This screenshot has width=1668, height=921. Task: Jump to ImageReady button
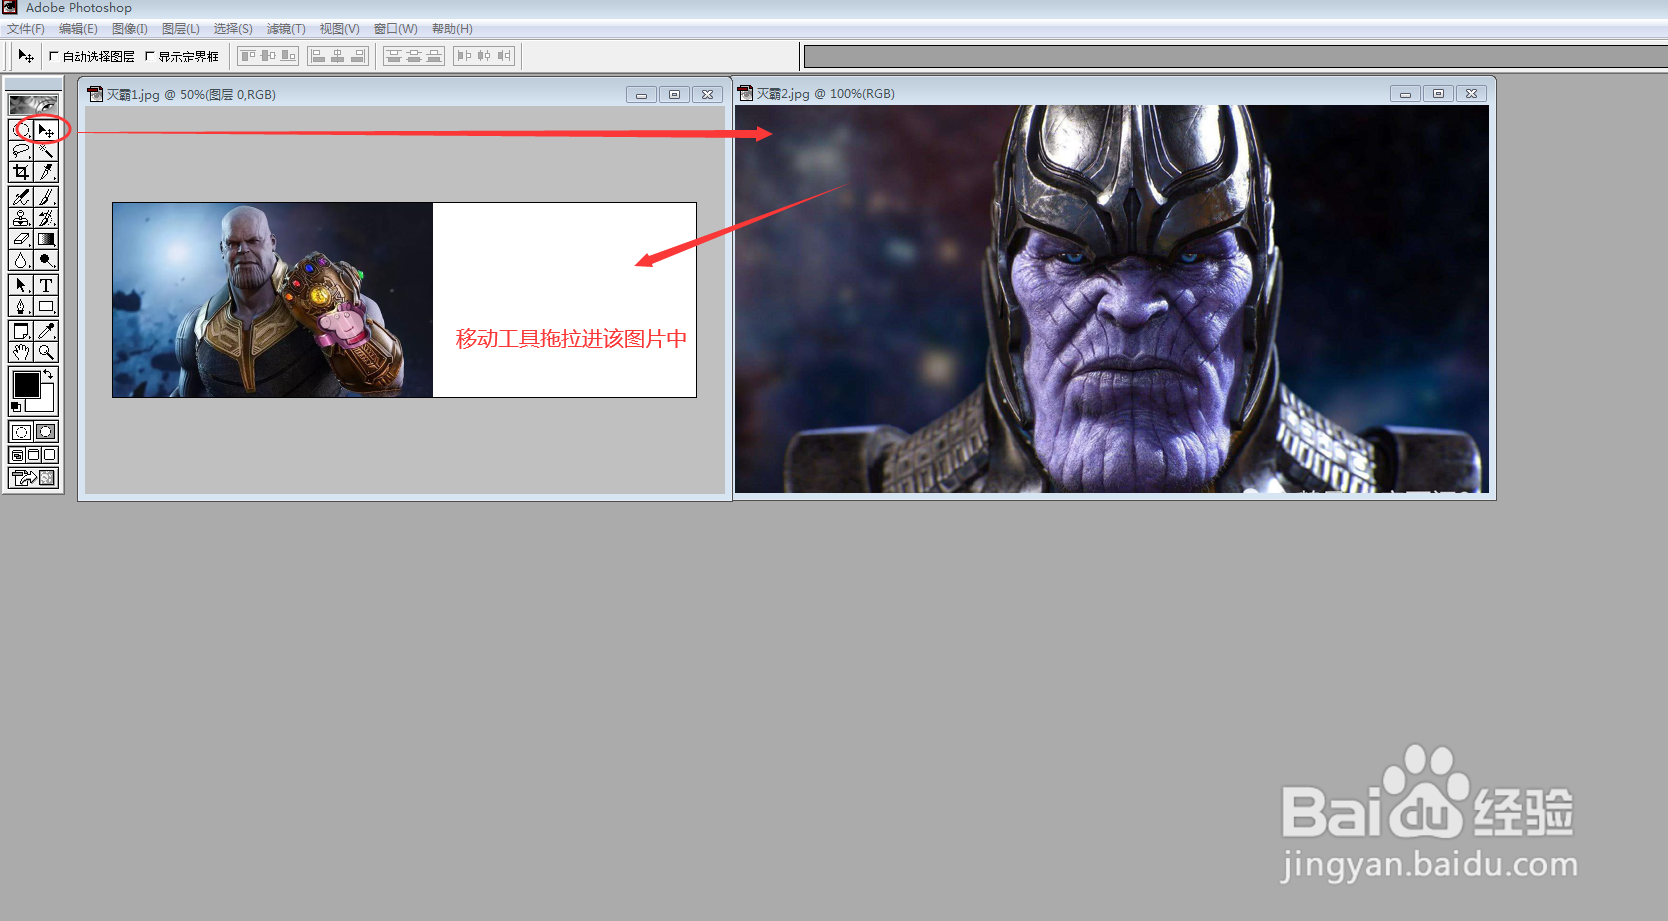pyautogui.click(x=34, y=478)
